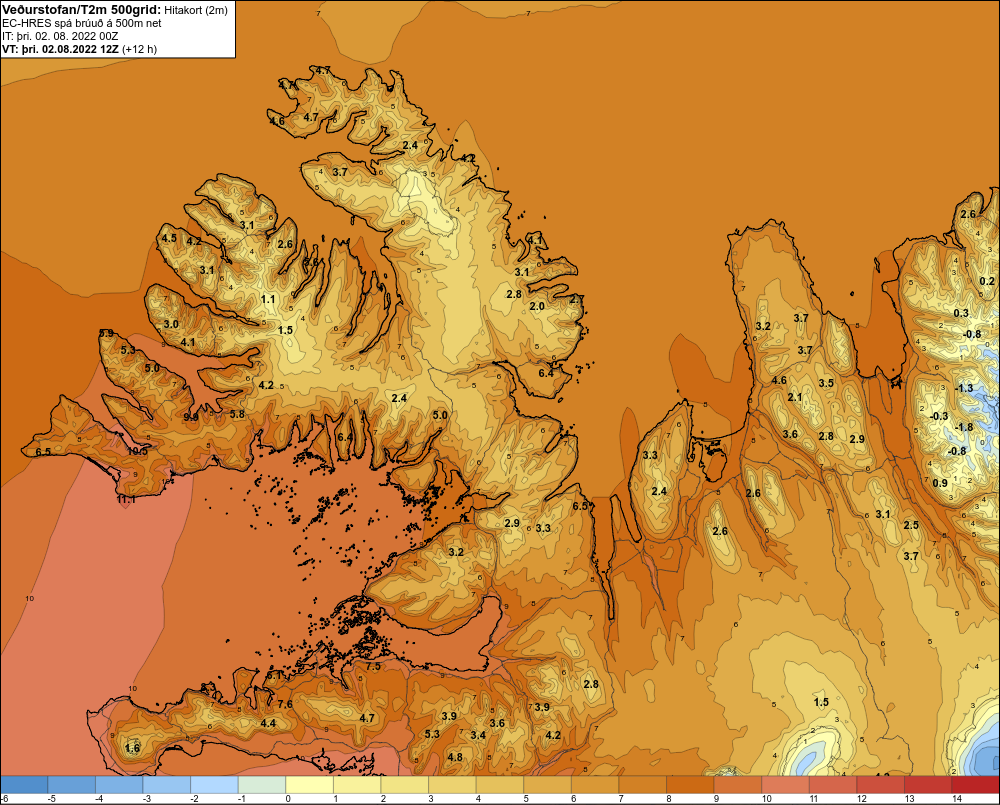Click the 0.3 temperature value on the map
This screenshot has width=1000, height=805.
pos(960,313)
